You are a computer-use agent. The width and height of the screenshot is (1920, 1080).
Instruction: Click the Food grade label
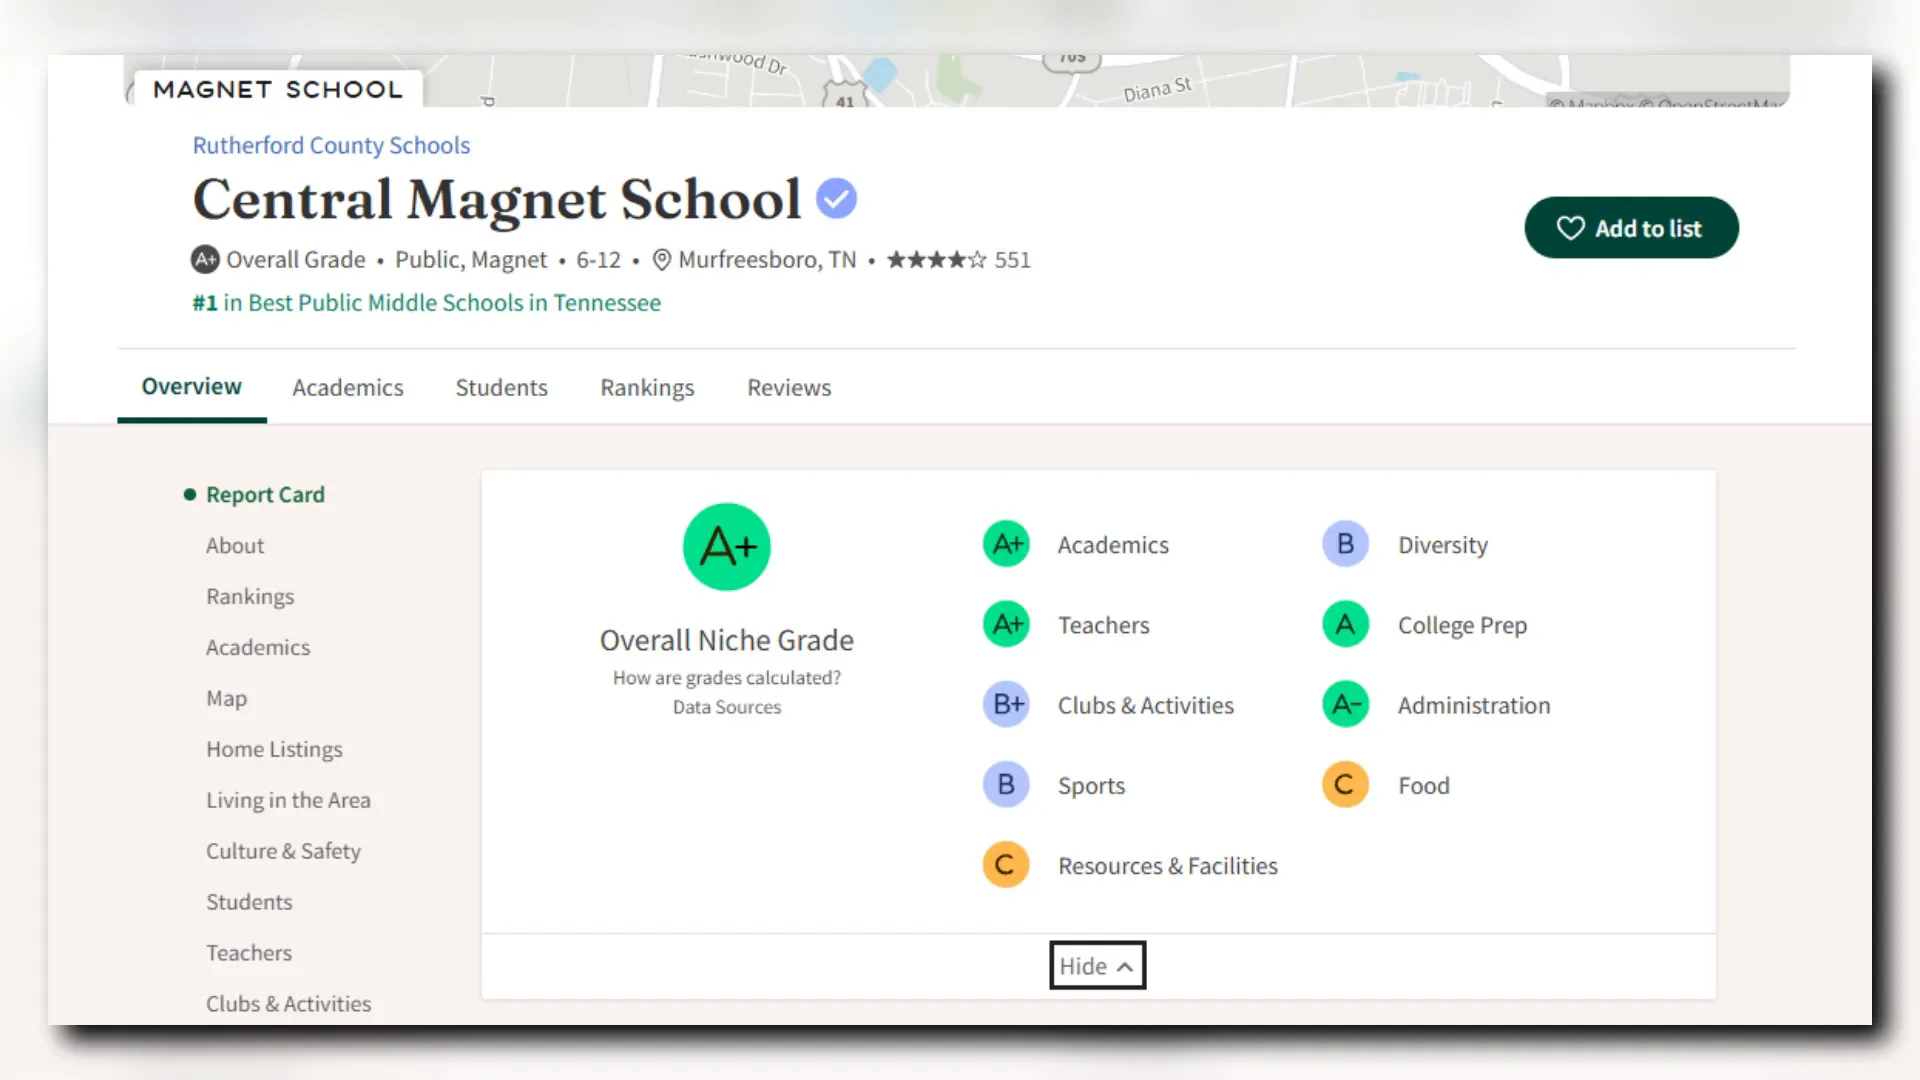point(1424,786)
